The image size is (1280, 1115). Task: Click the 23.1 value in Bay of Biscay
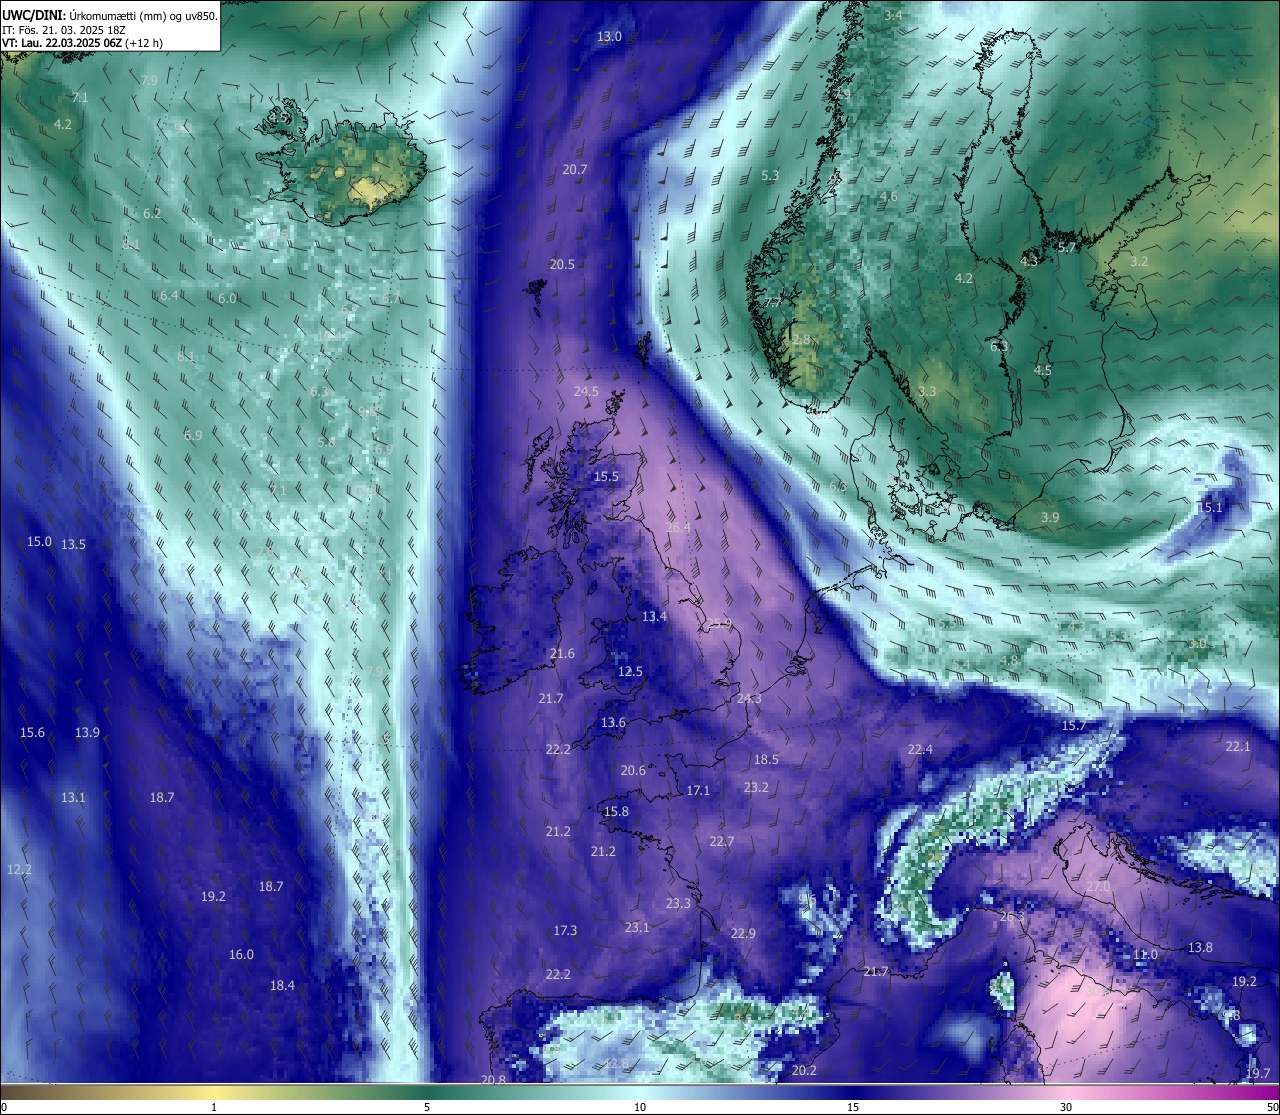(x=637, y=927)
